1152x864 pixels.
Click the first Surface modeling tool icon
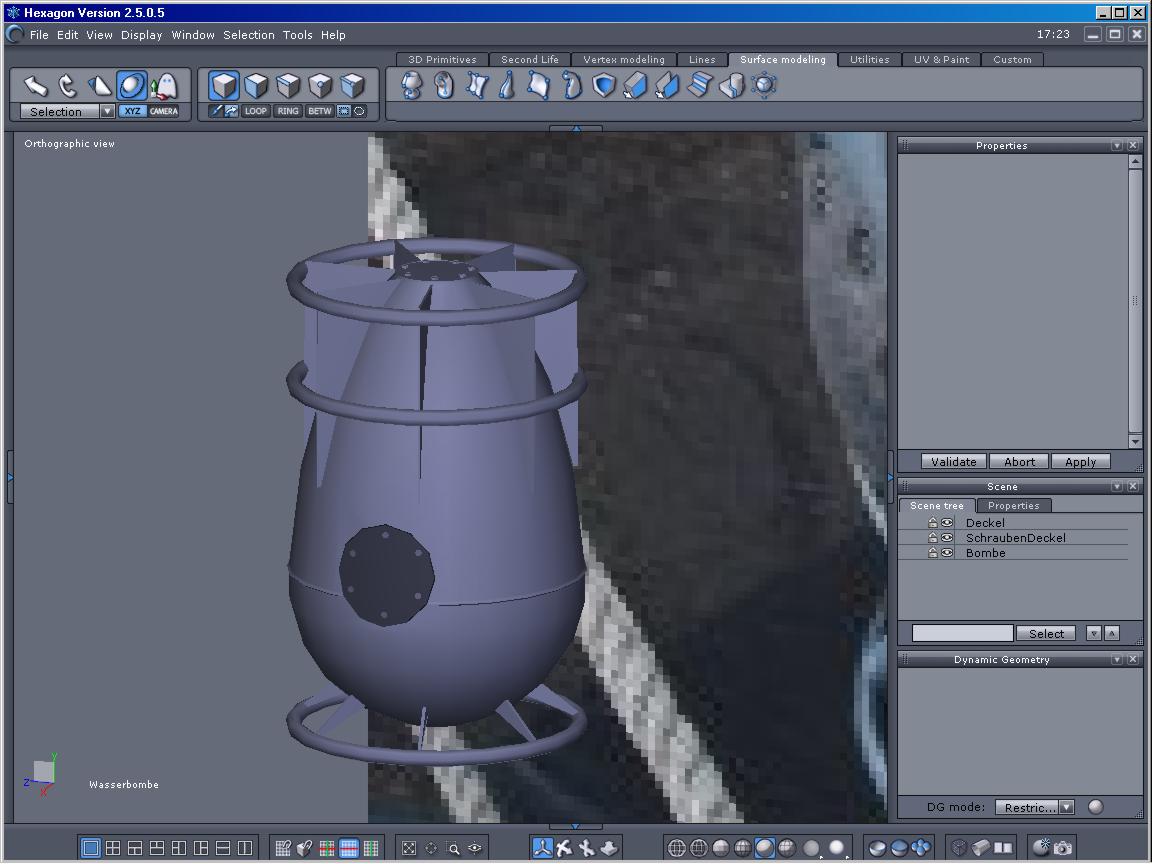tap(412, 86)
